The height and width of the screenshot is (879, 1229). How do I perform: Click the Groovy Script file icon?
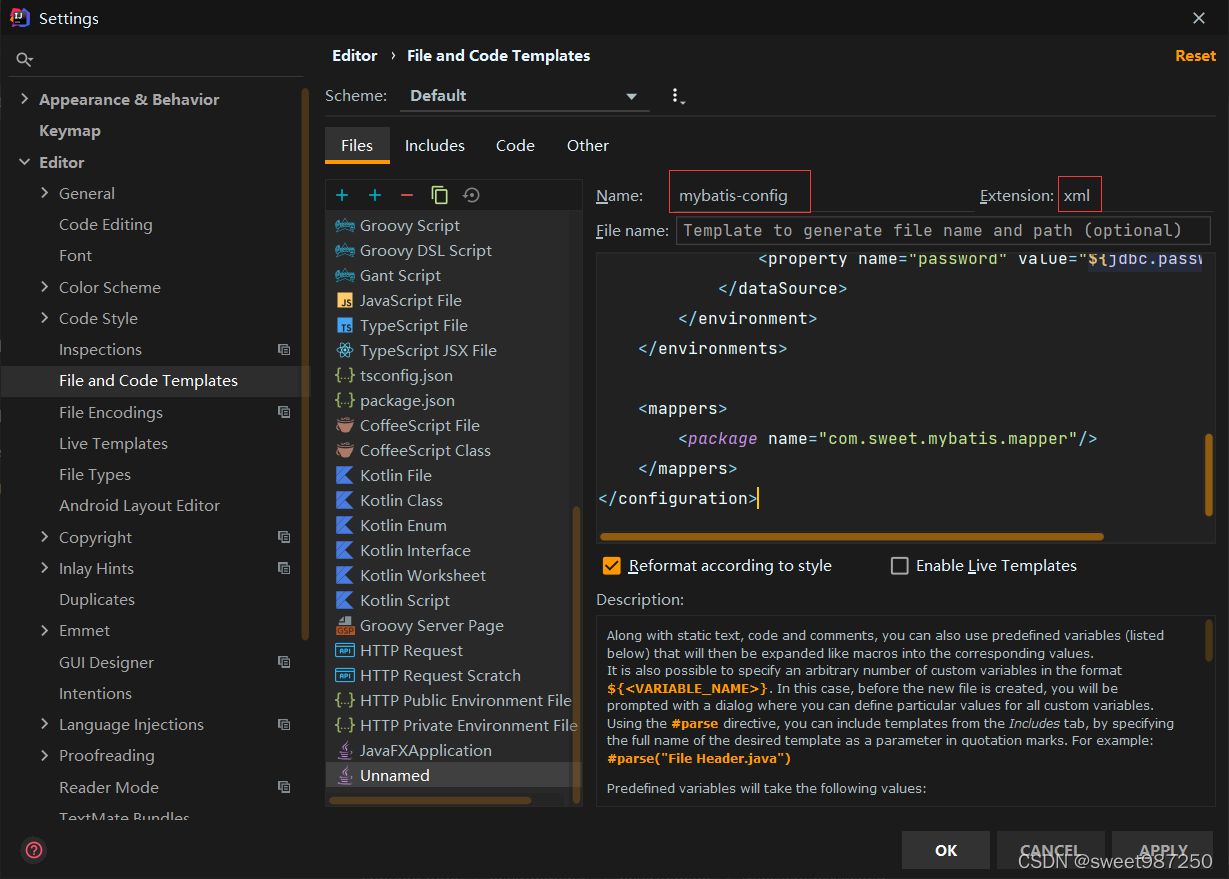(345, 225)
